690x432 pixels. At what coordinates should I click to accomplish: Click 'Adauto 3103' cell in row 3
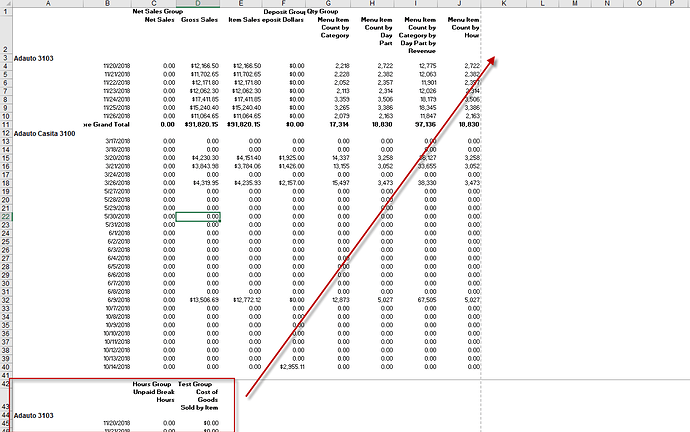[x=33, y=58]
